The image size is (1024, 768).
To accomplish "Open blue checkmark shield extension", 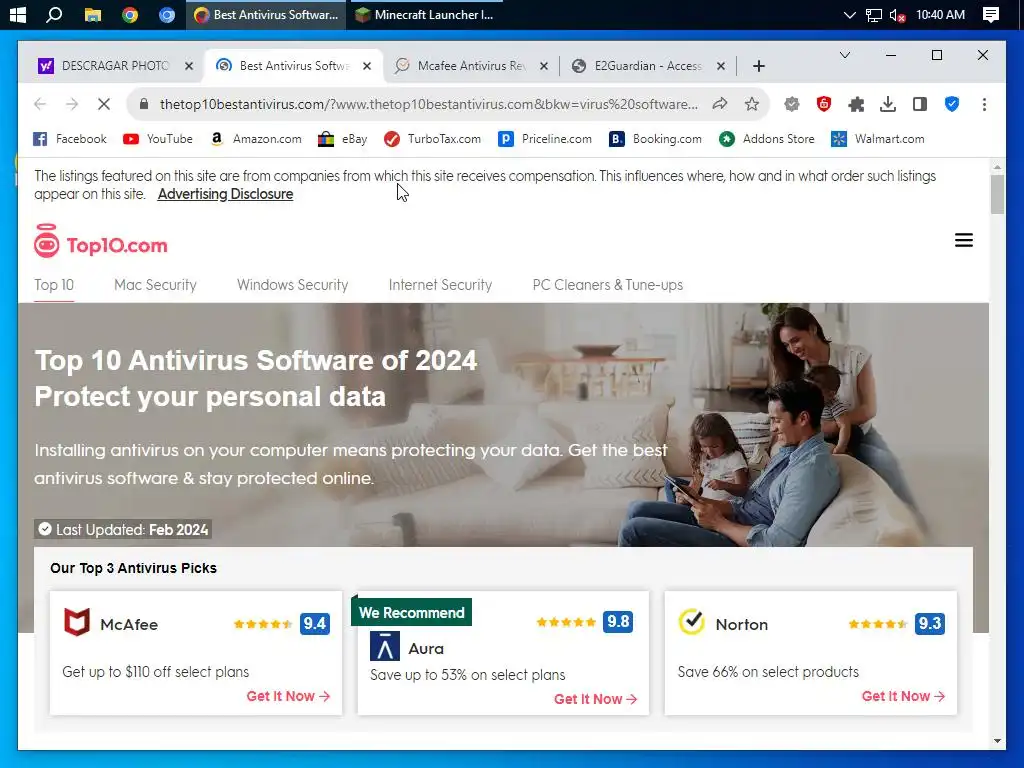I will pyautogui.click(x=952, y=104).
